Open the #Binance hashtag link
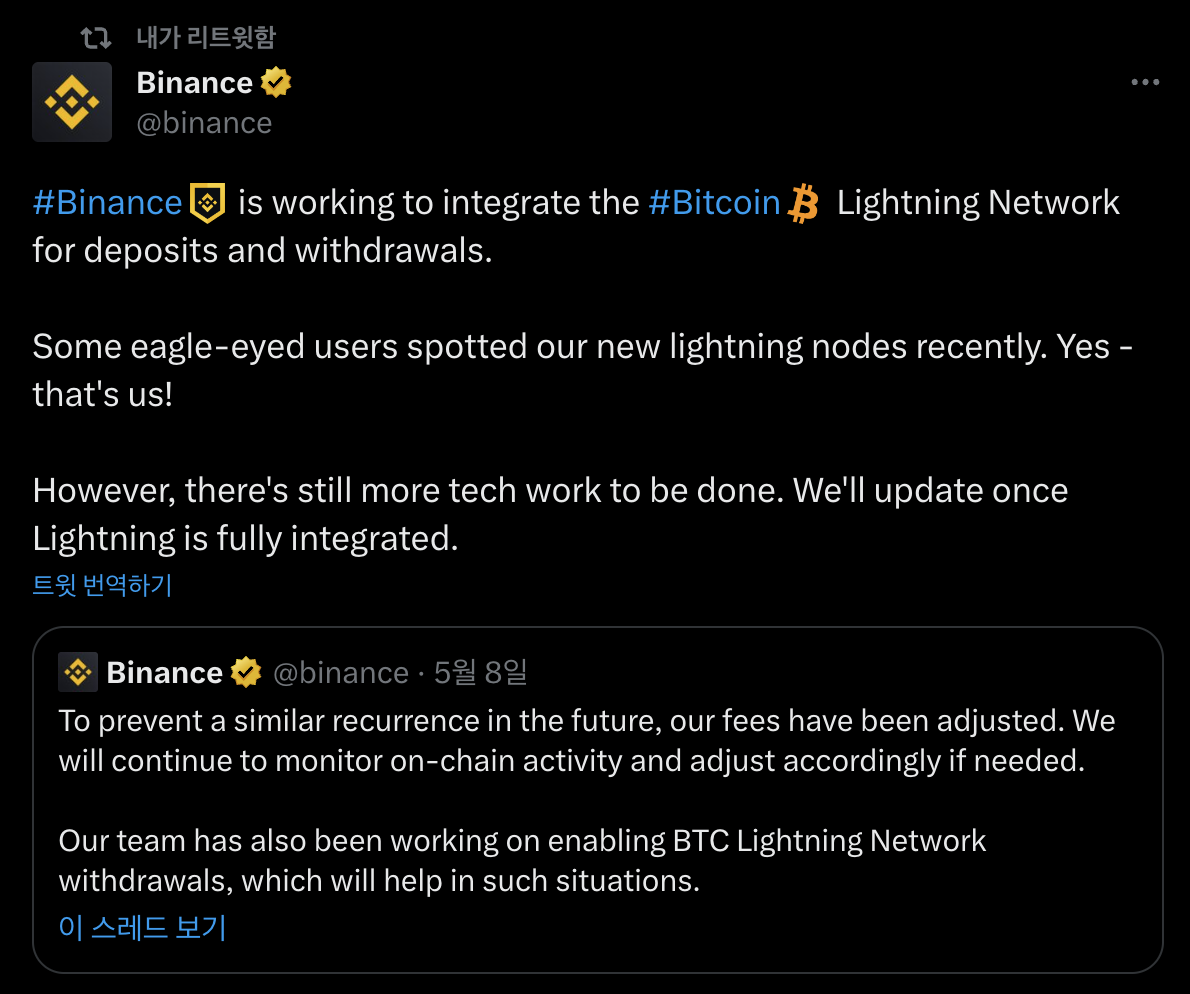Image resolution: width=1190 pixels, height=994 pixels. pyautogui.click(x=107, y=203)
